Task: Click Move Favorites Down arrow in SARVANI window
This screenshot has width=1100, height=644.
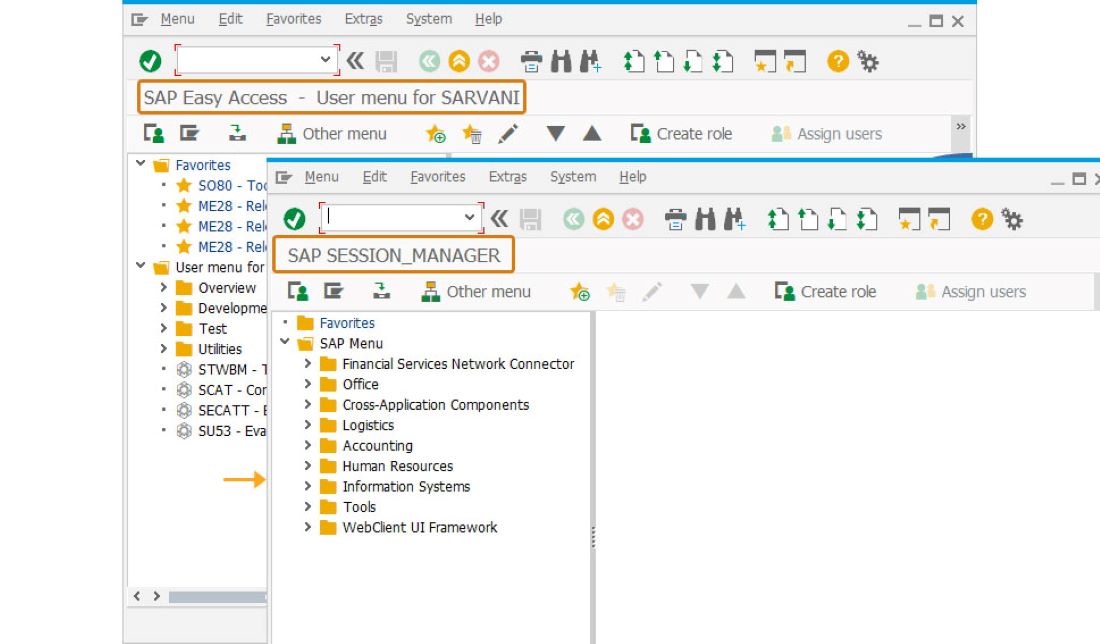Action: pos(556,133)
